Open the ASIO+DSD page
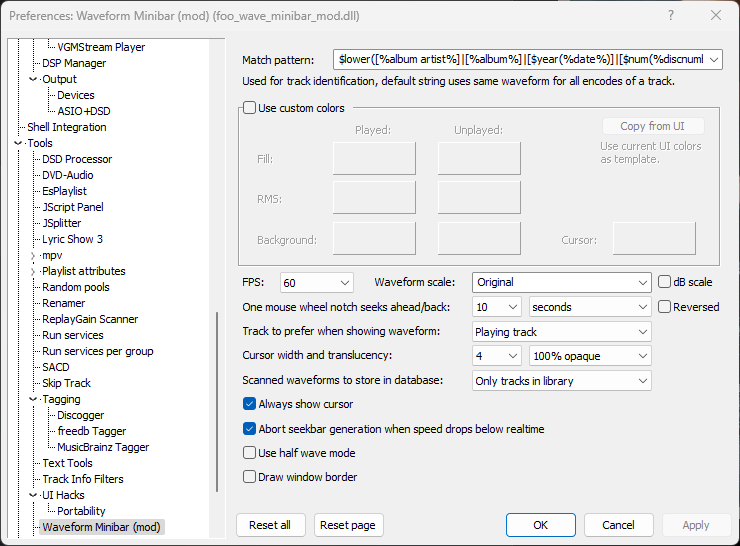 click(84, 111)
